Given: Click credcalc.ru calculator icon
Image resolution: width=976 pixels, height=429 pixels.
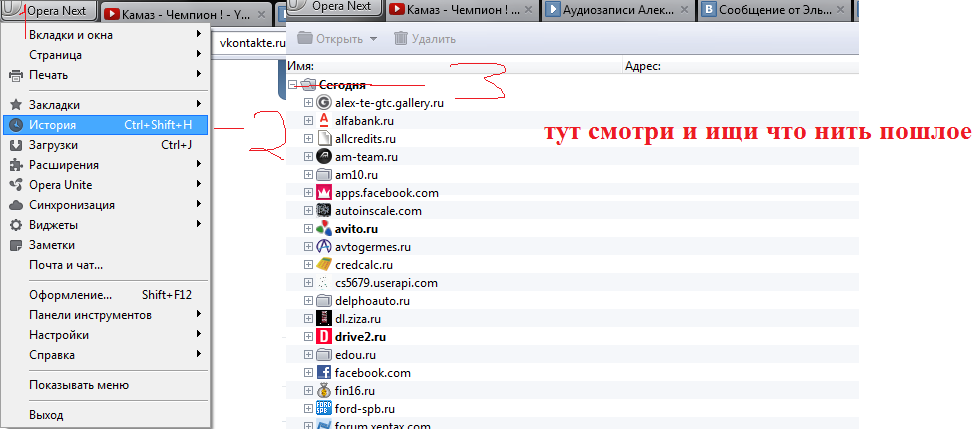Looking at the screenshot, I should (x=324, y=265).
